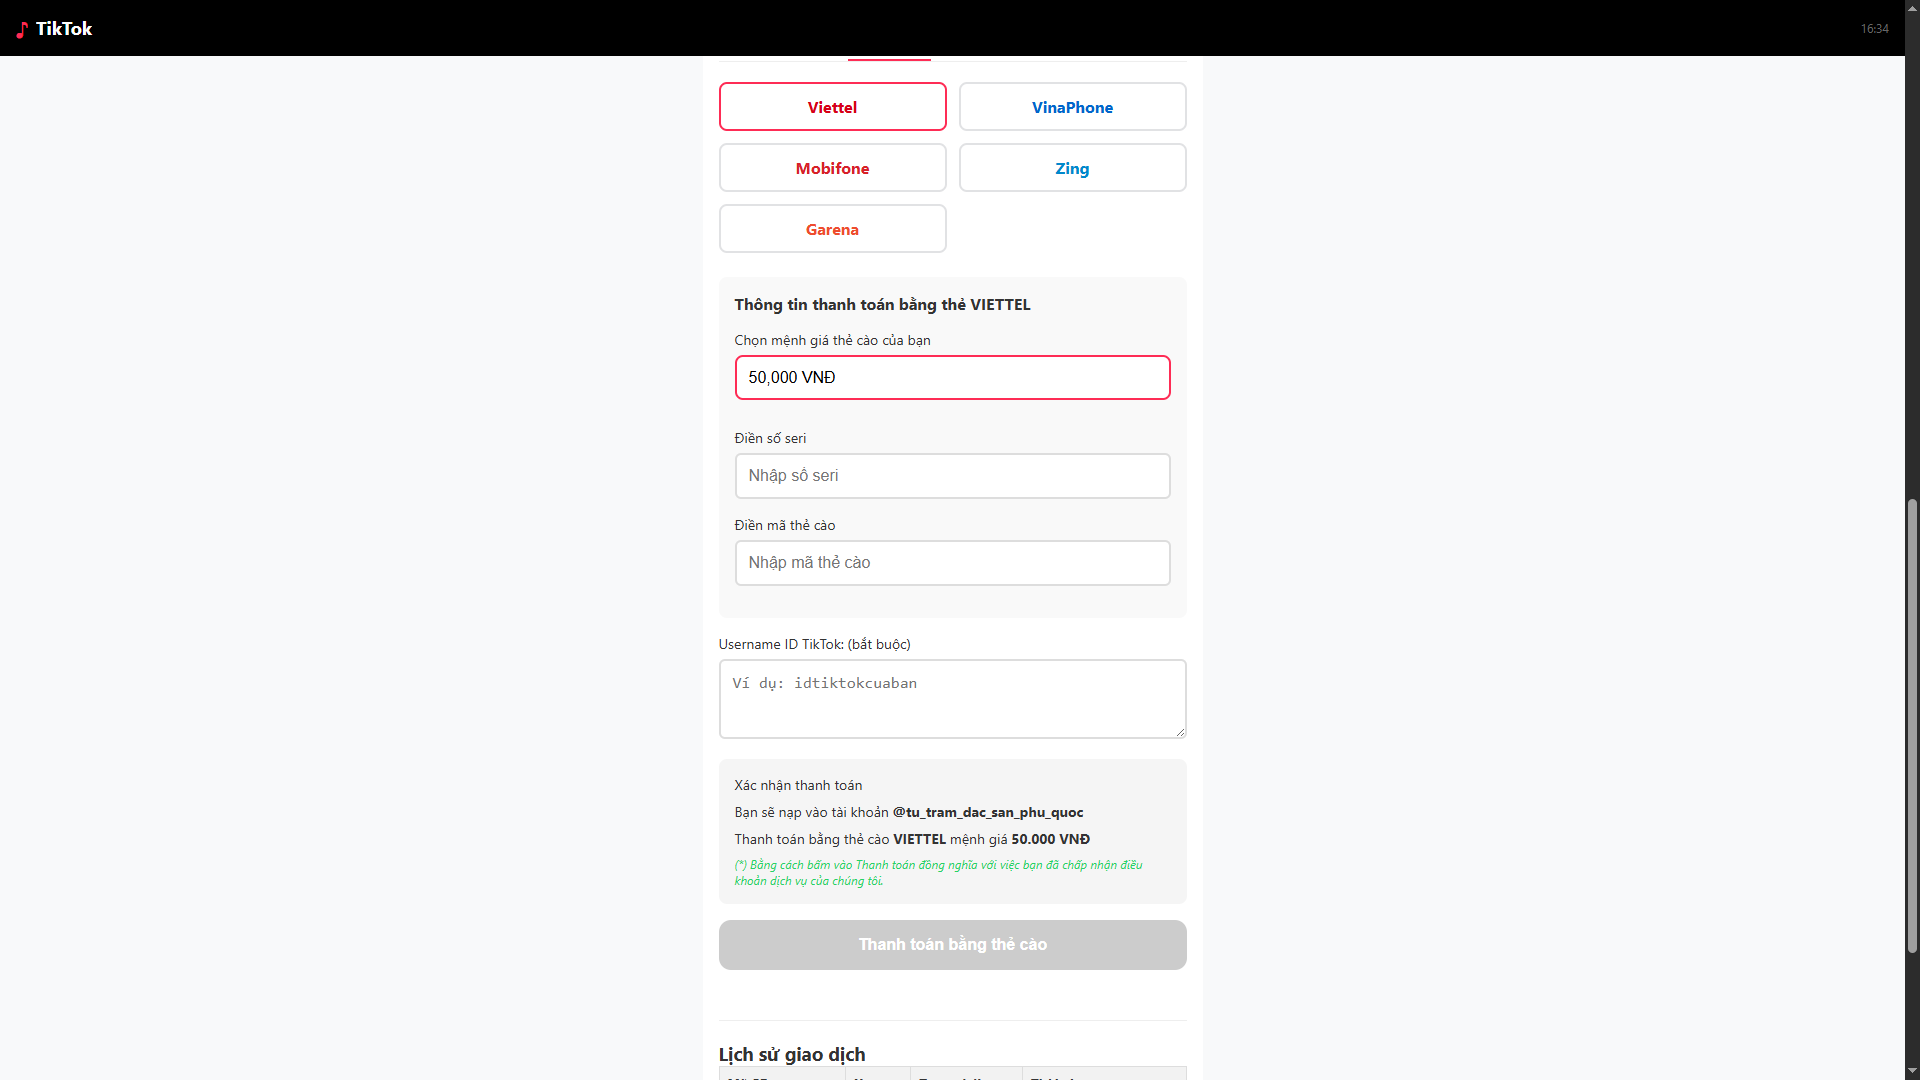1920x1080 pixels.
Task: Choose VinaPhone card provider option
Action: point(1072,107)
